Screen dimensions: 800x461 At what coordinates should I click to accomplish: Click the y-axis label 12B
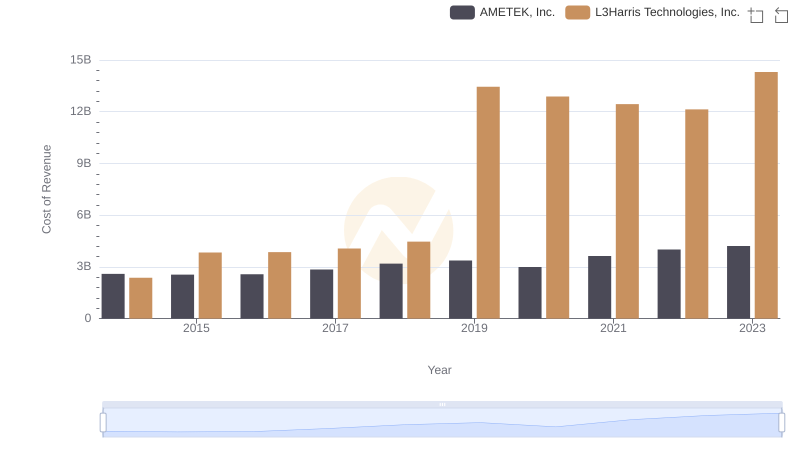pyautogui.click(x=81, y=111)
